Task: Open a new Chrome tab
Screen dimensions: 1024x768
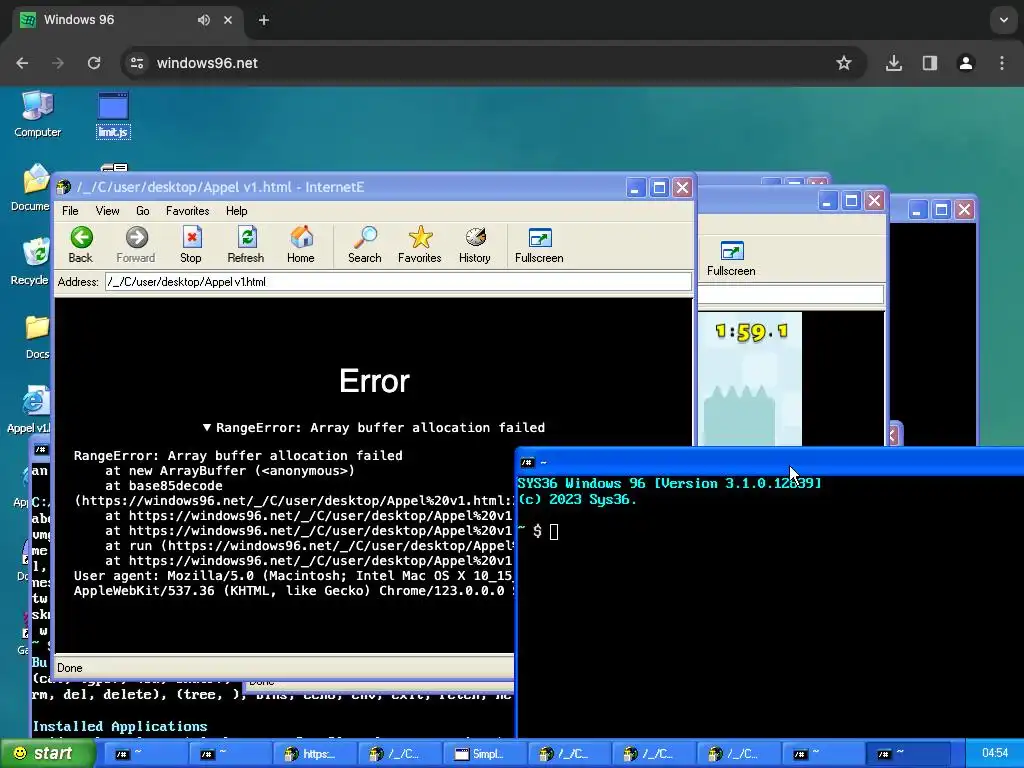Action: click(263, 20)
